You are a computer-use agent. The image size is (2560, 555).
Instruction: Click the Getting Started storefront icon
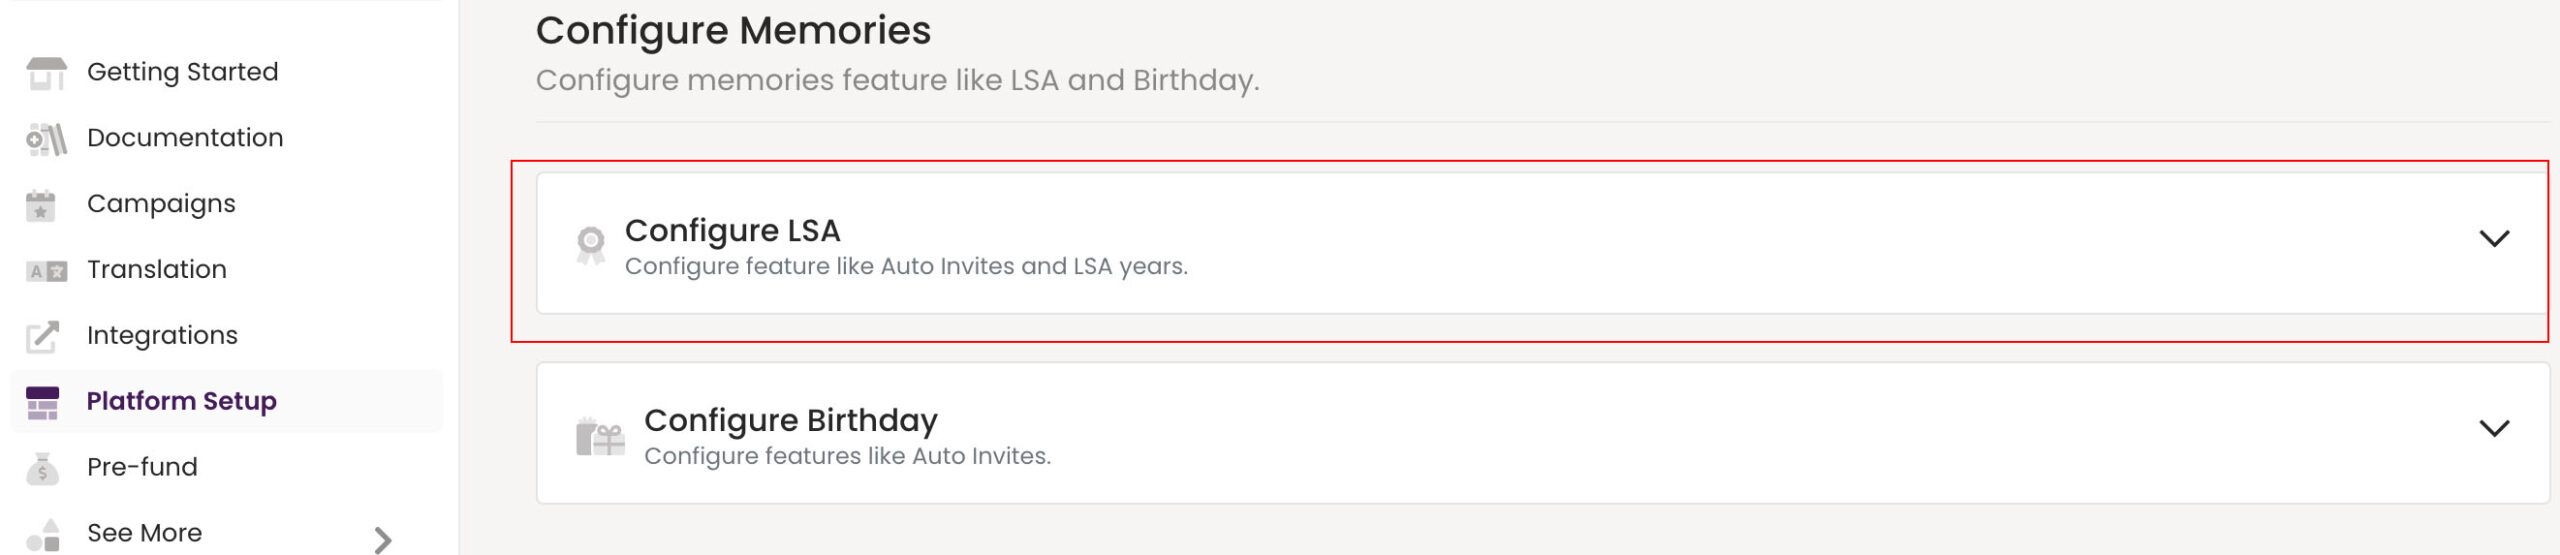tap(46, 73)
